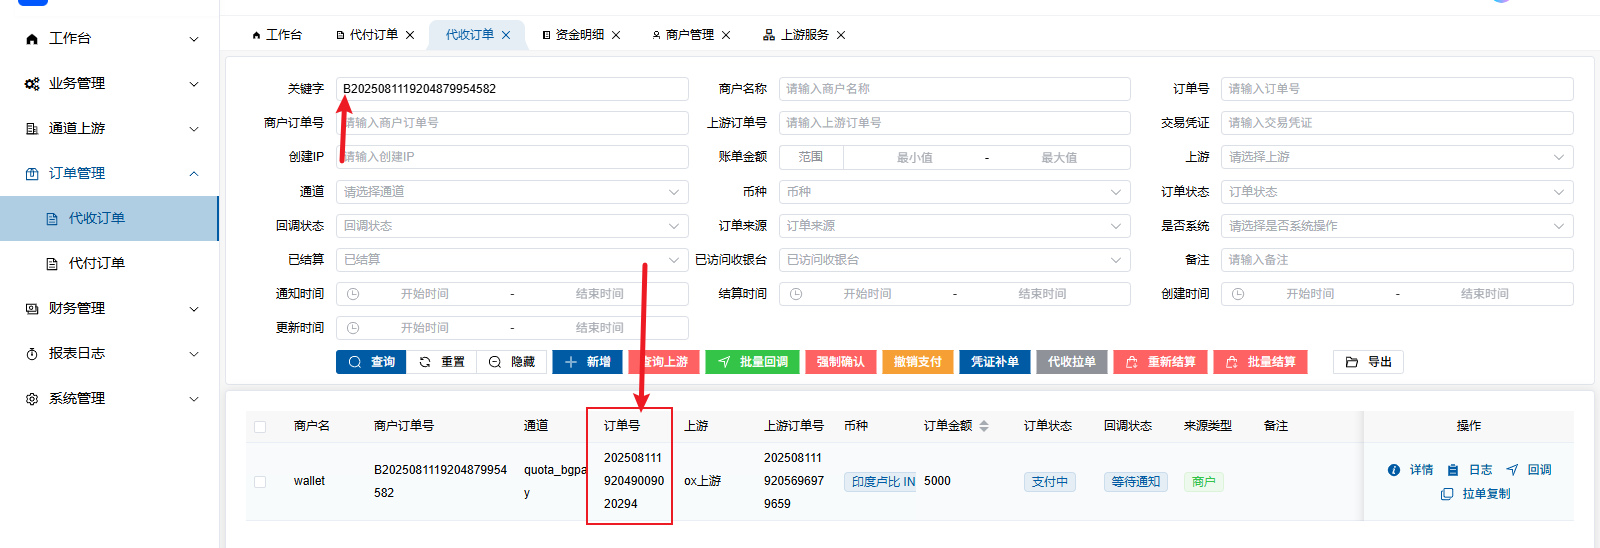Sort table by 订单金额 column
1600x548 pixels.
[984, 426]
